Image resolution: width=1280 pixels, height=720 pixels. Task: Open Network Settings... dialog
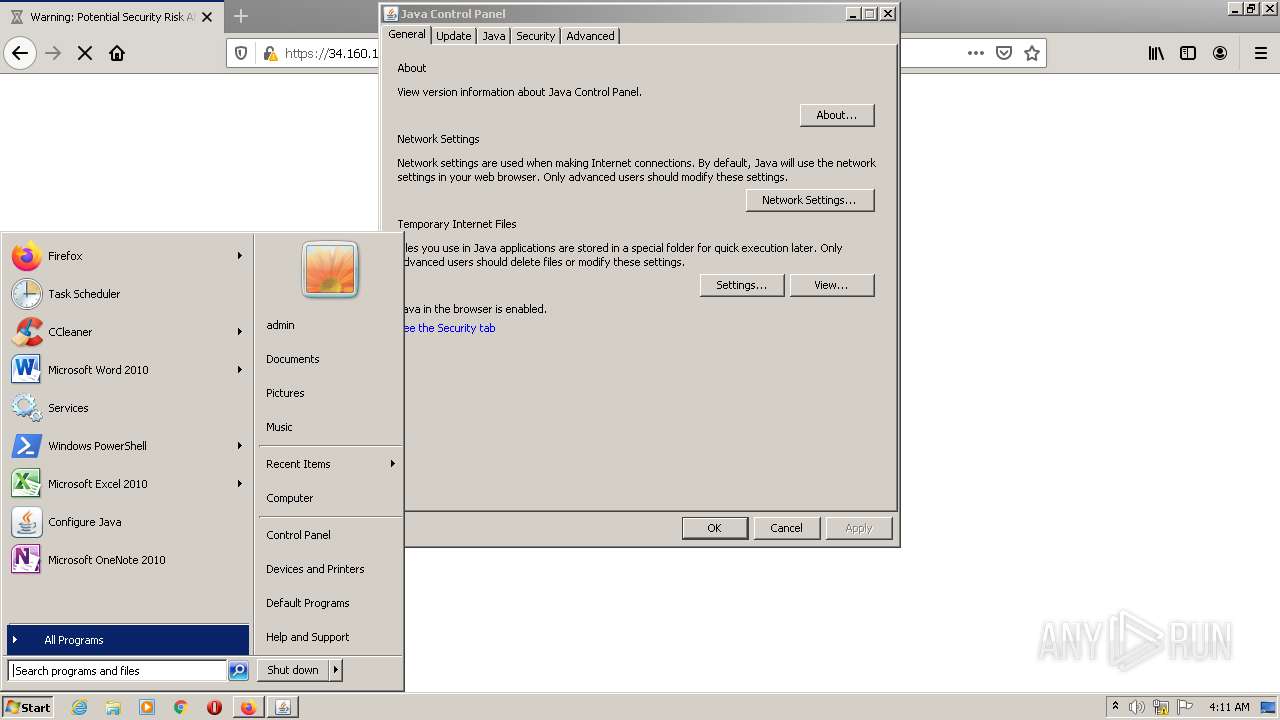pos(810,200)
